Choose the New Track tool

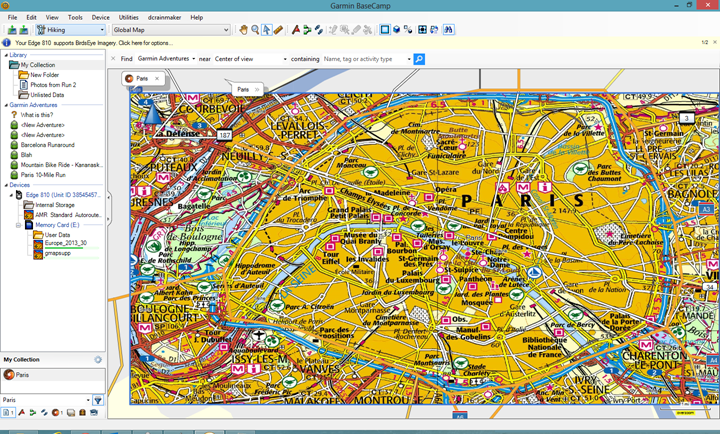pyautogui.click(x=319, y=30)
